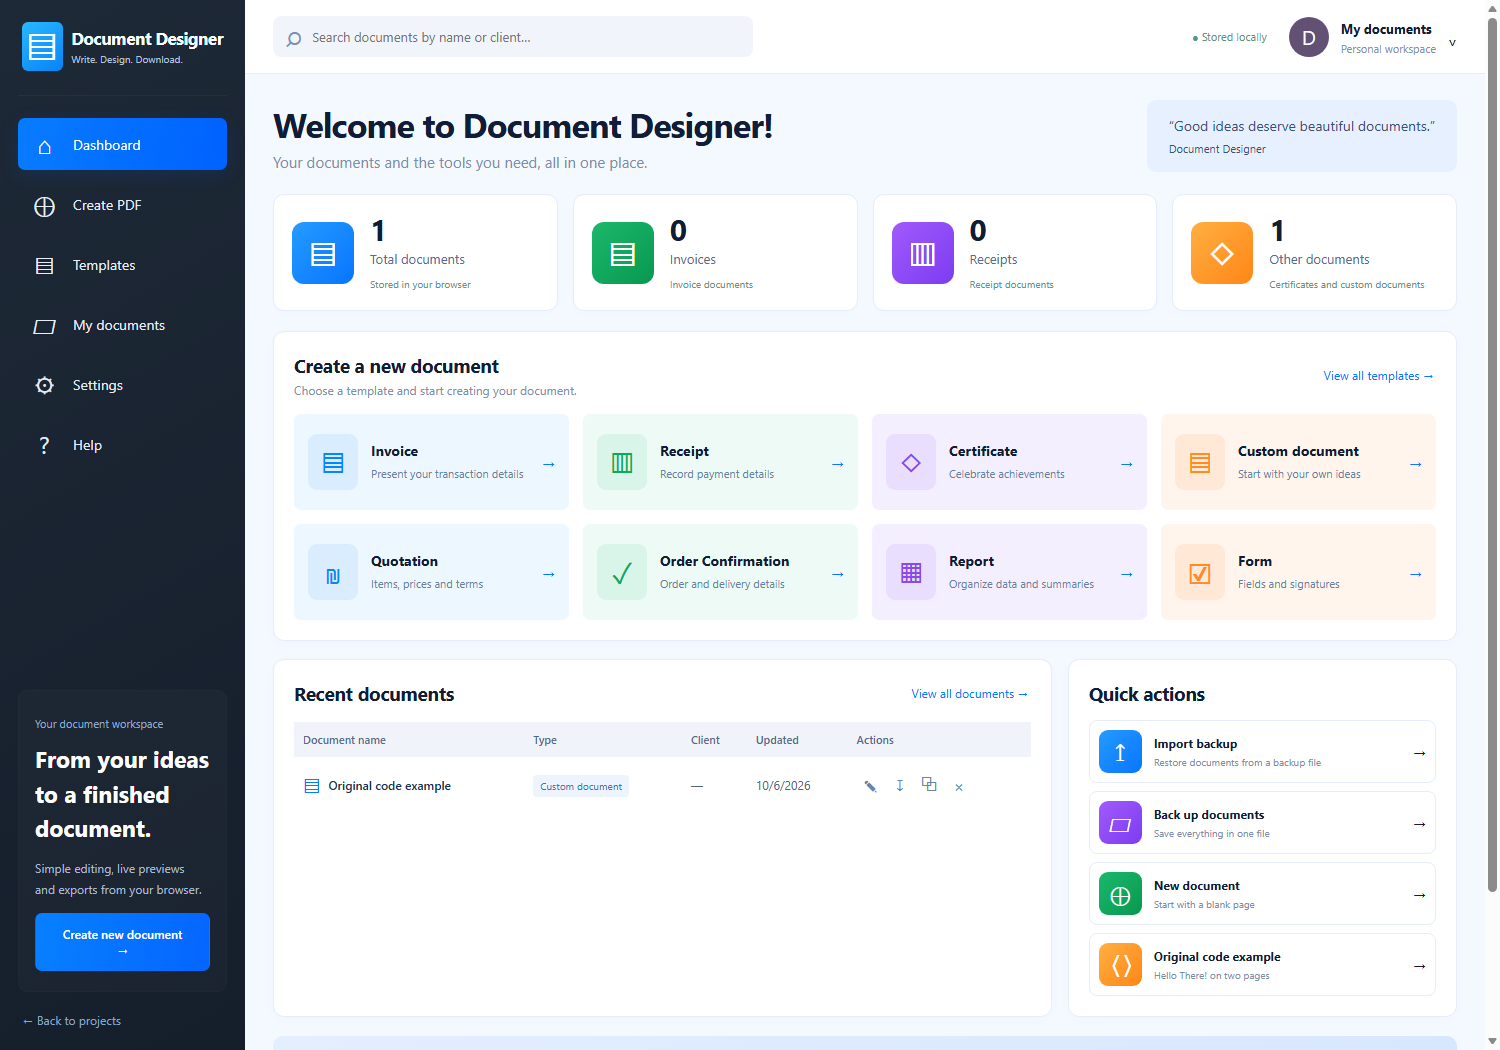Click the Certificate diamond icon
This screenshot has width=1500, height=1050.
click(x=911, y=462)
